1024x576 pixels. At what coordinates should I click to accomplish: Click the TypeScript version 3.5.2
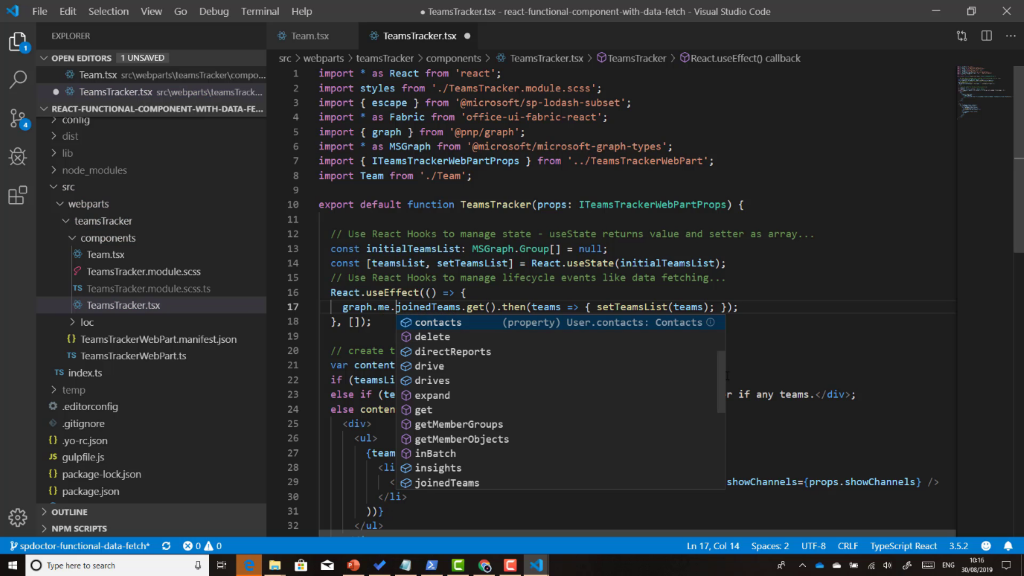[x=959, y=546]
